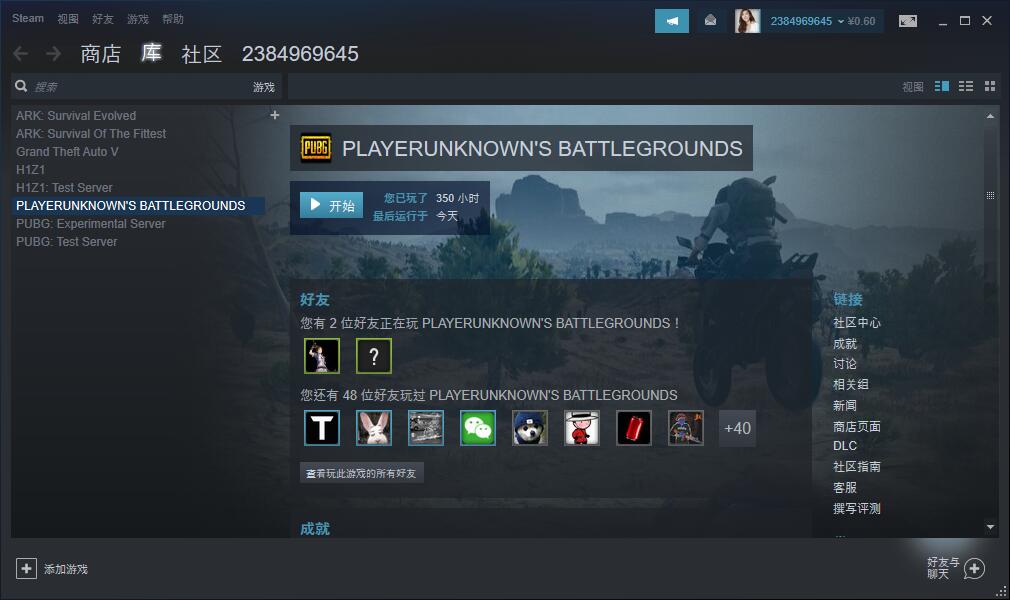Click the PUBG game logo icon

coord(316,148)
